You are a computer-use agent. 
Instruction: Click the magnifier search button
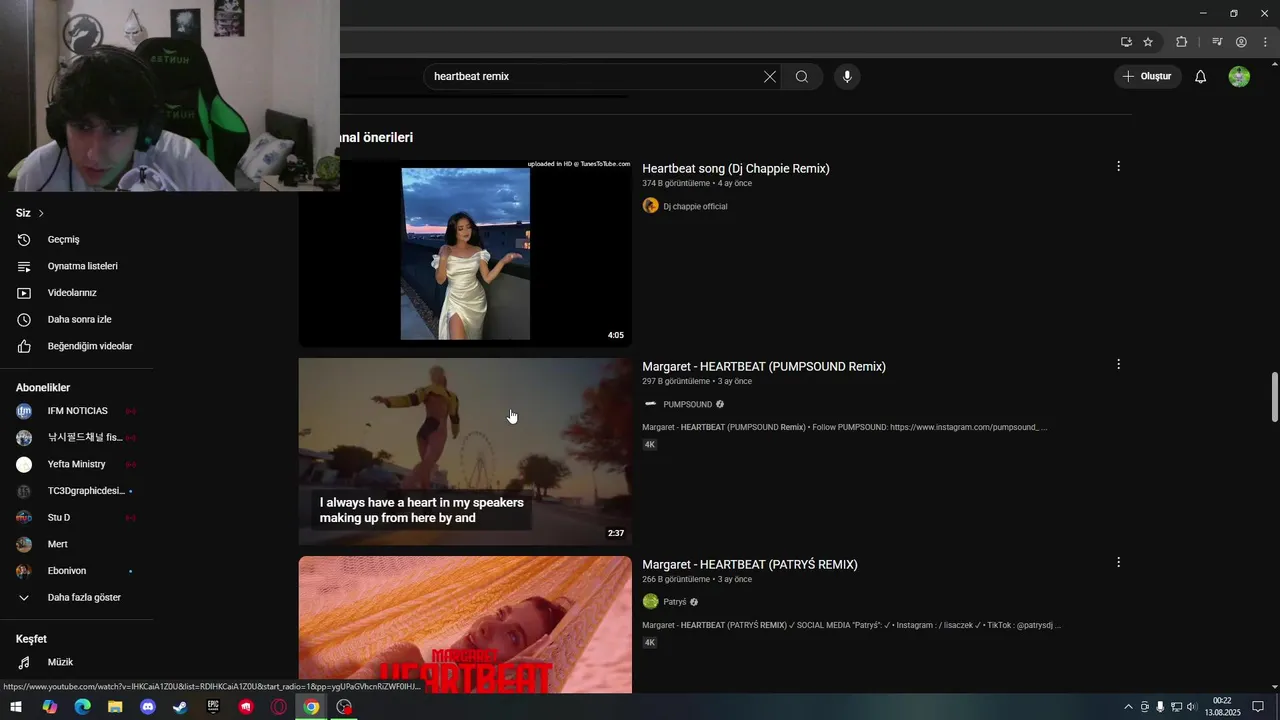801,77
